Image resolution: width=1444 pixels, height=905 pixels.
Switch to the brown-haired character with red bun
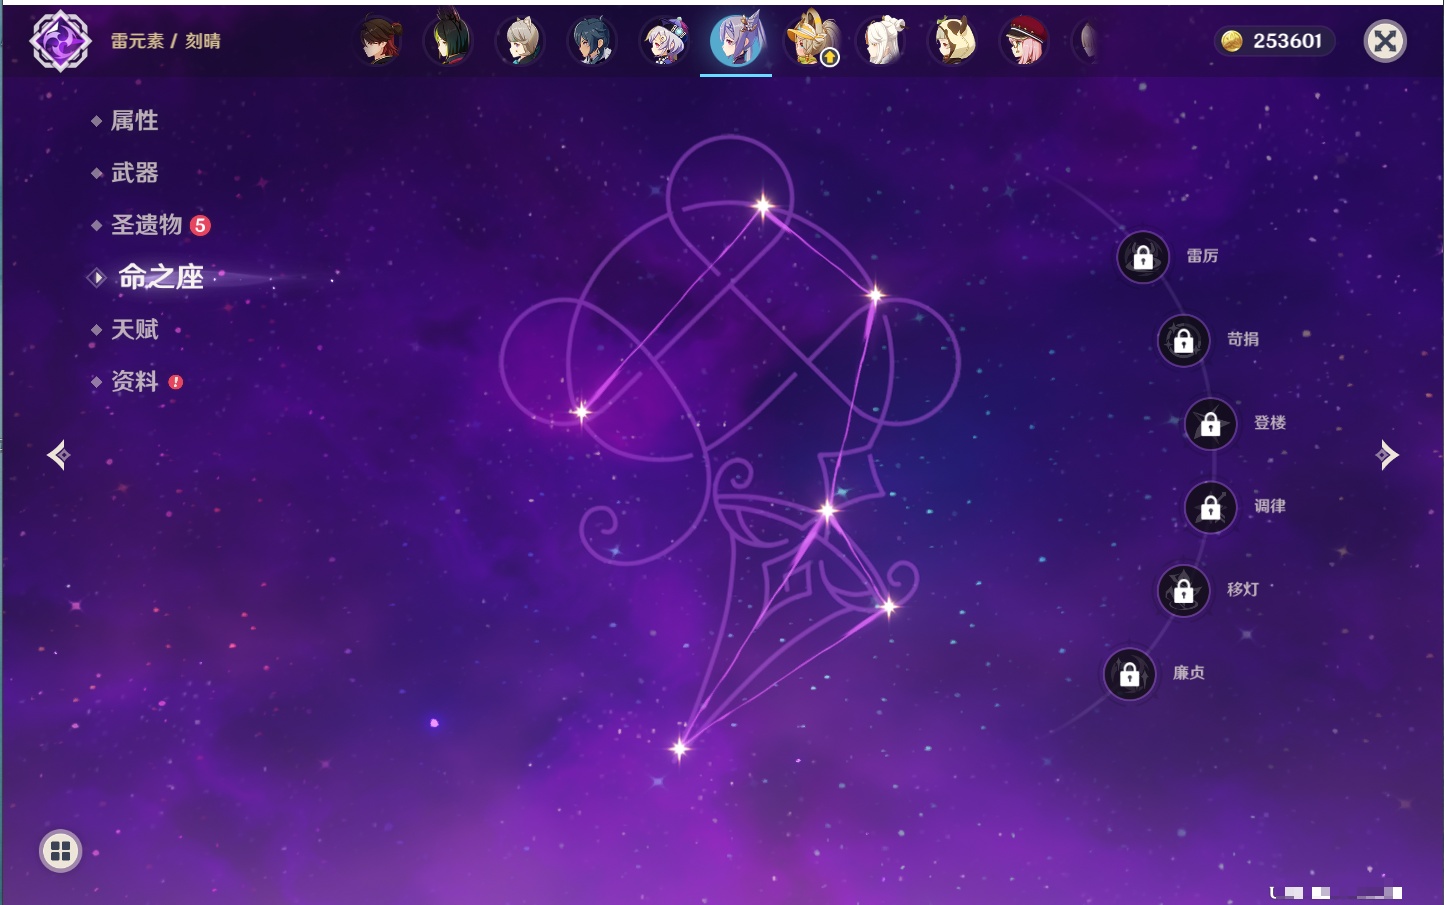pos(380,41)
